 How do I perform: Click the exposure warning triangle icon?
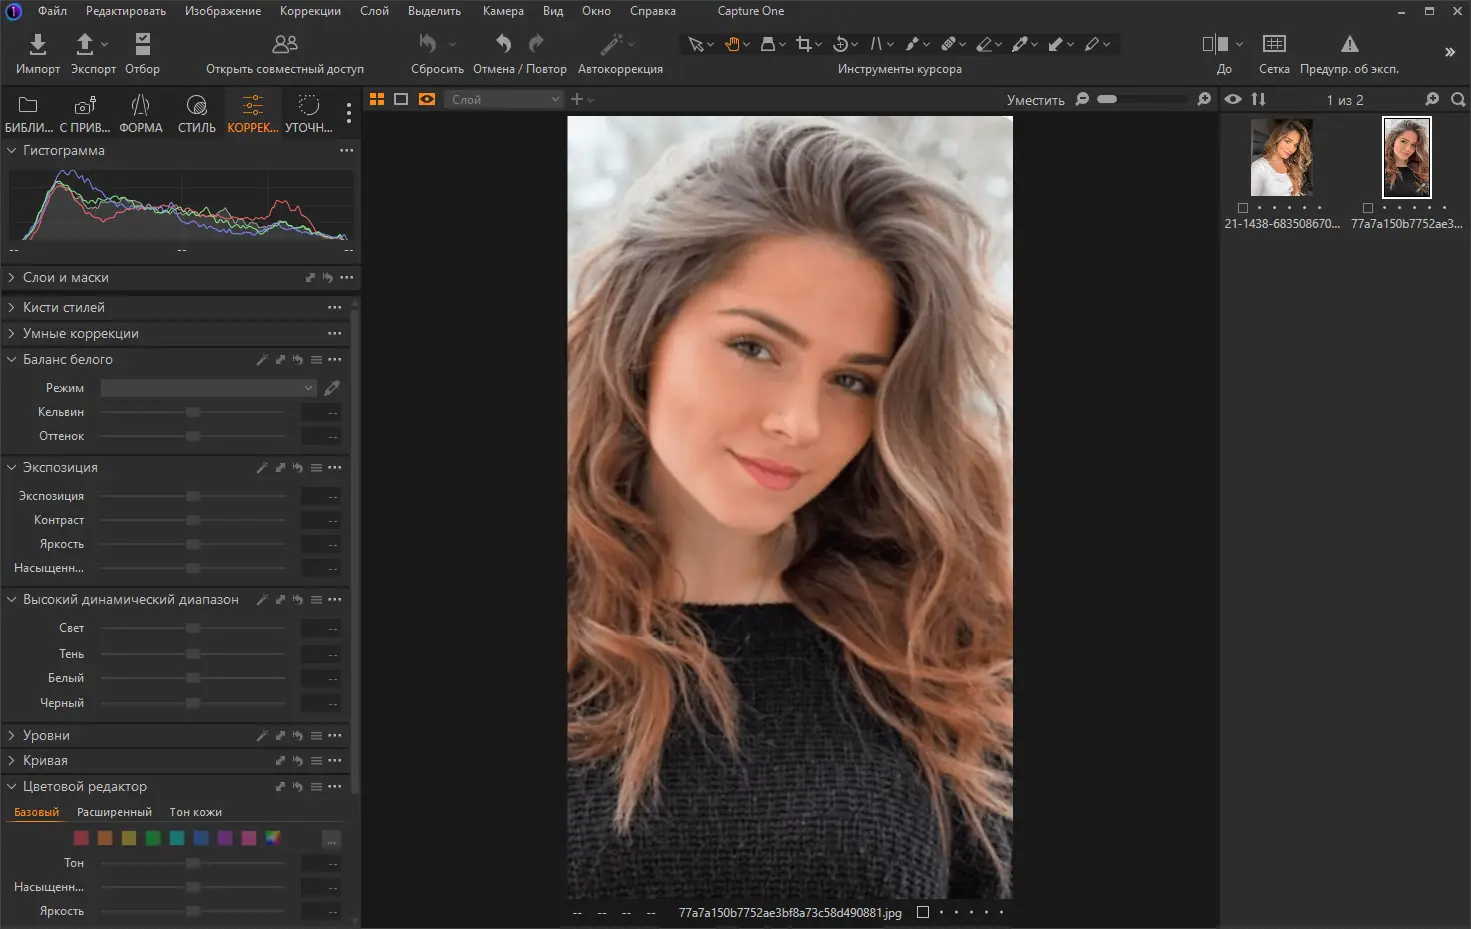[1349, 45]
